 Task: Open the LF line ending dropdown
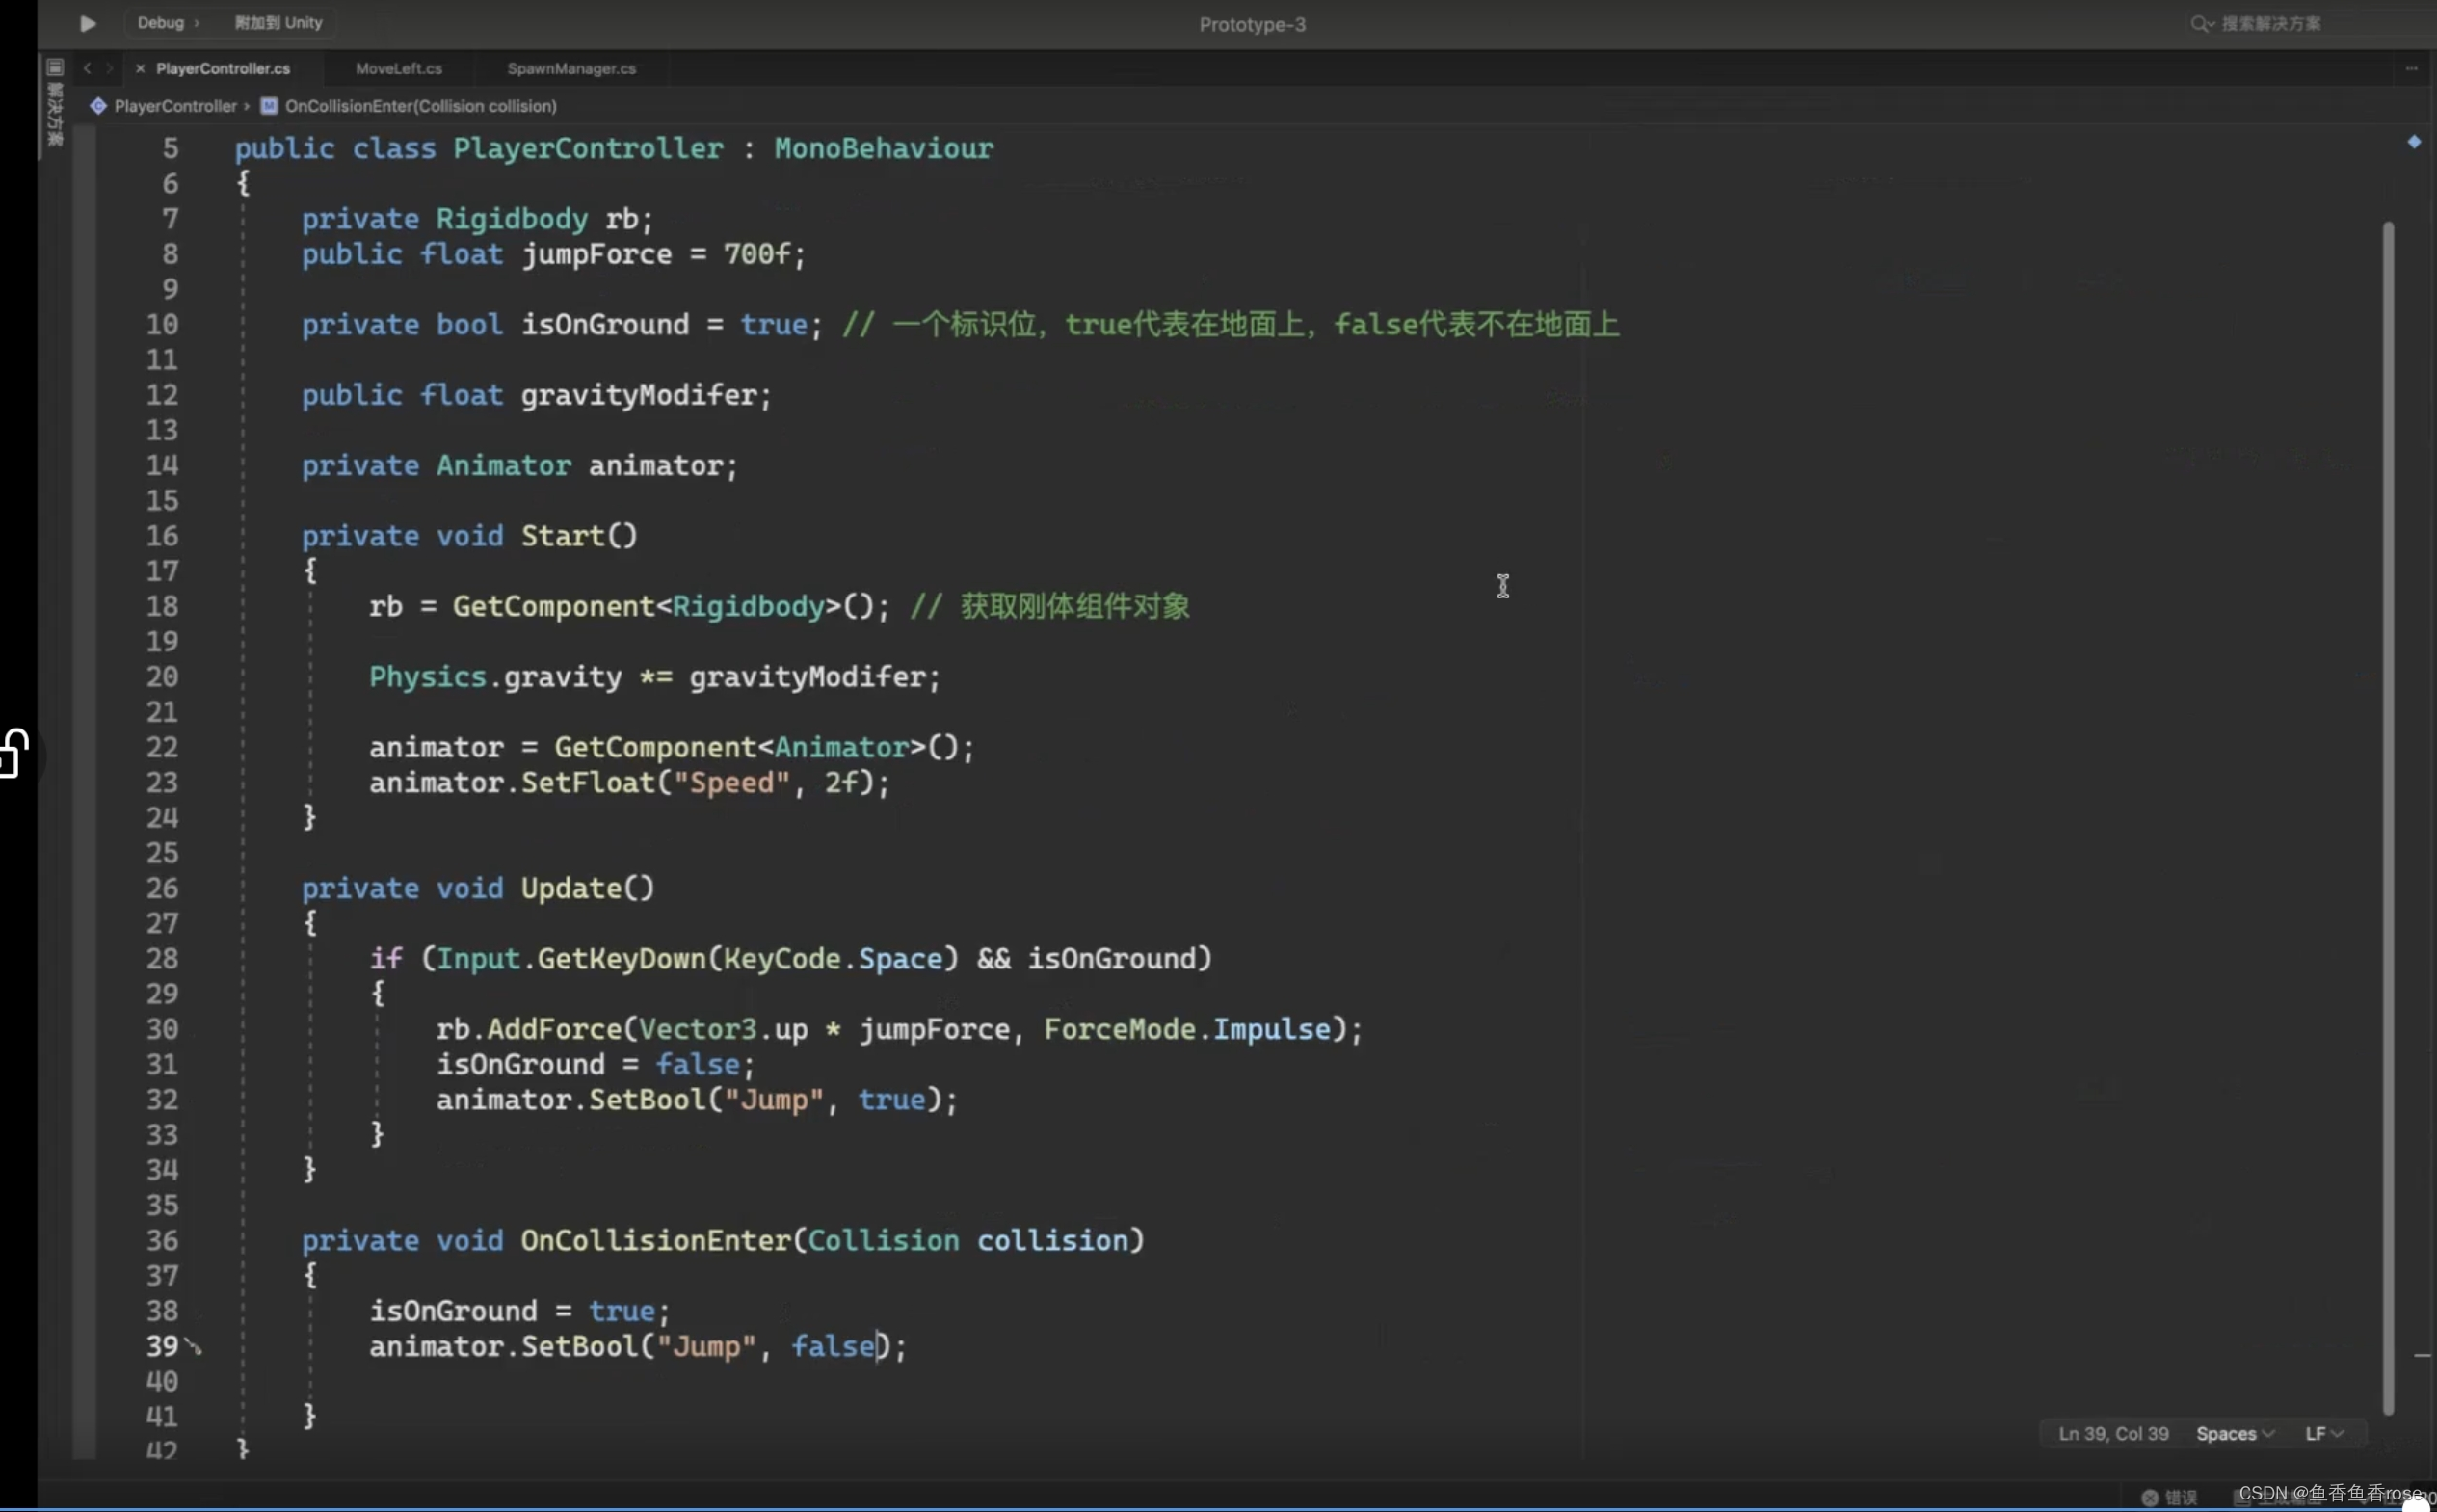2324,1434
